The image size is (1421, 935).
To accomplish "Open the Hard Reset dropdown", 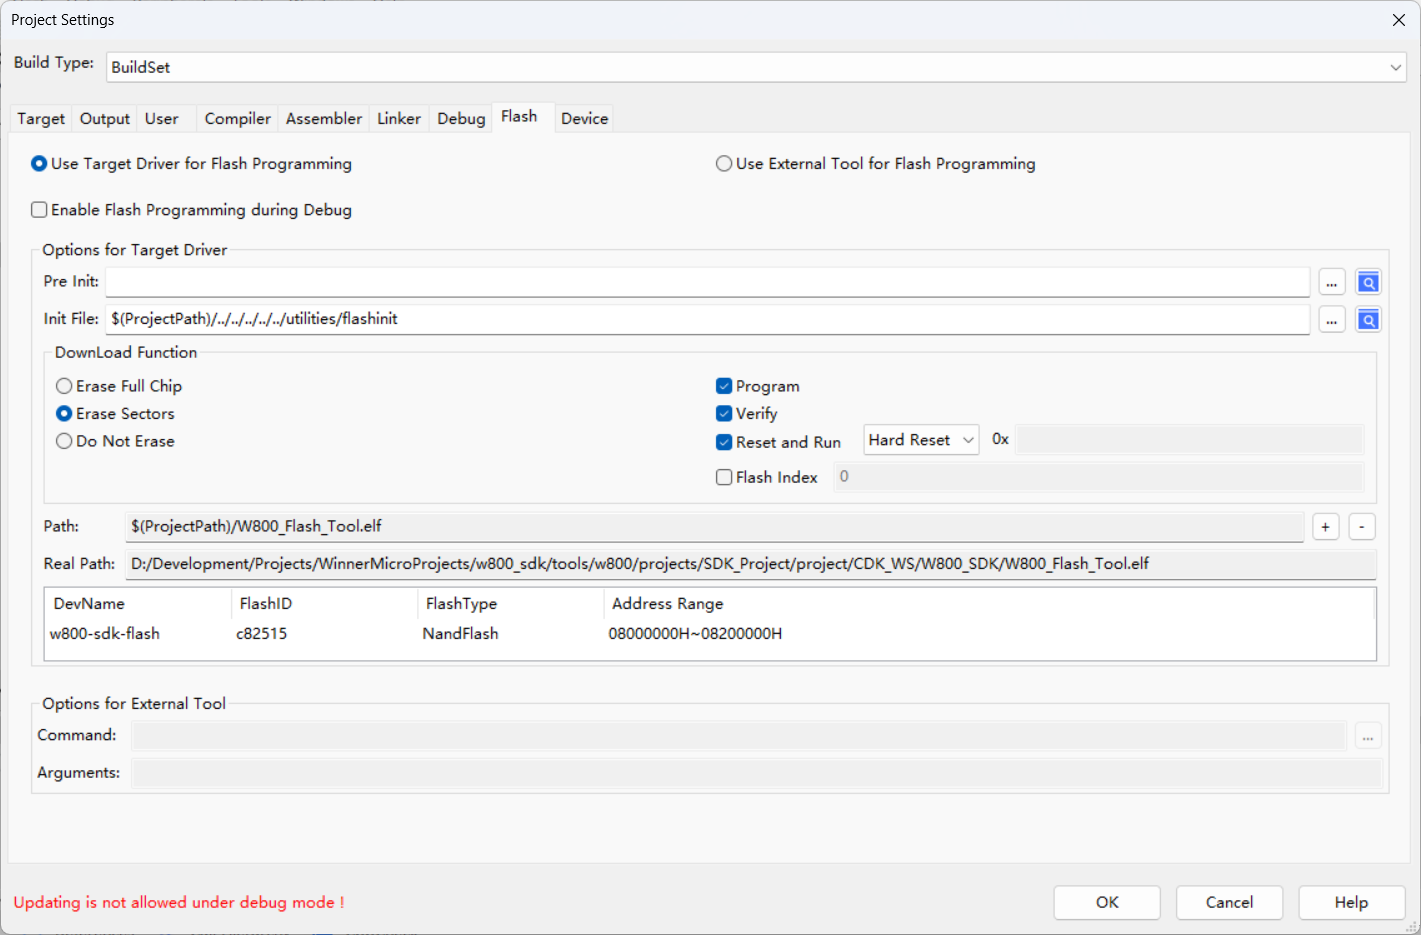I will 921,440.
